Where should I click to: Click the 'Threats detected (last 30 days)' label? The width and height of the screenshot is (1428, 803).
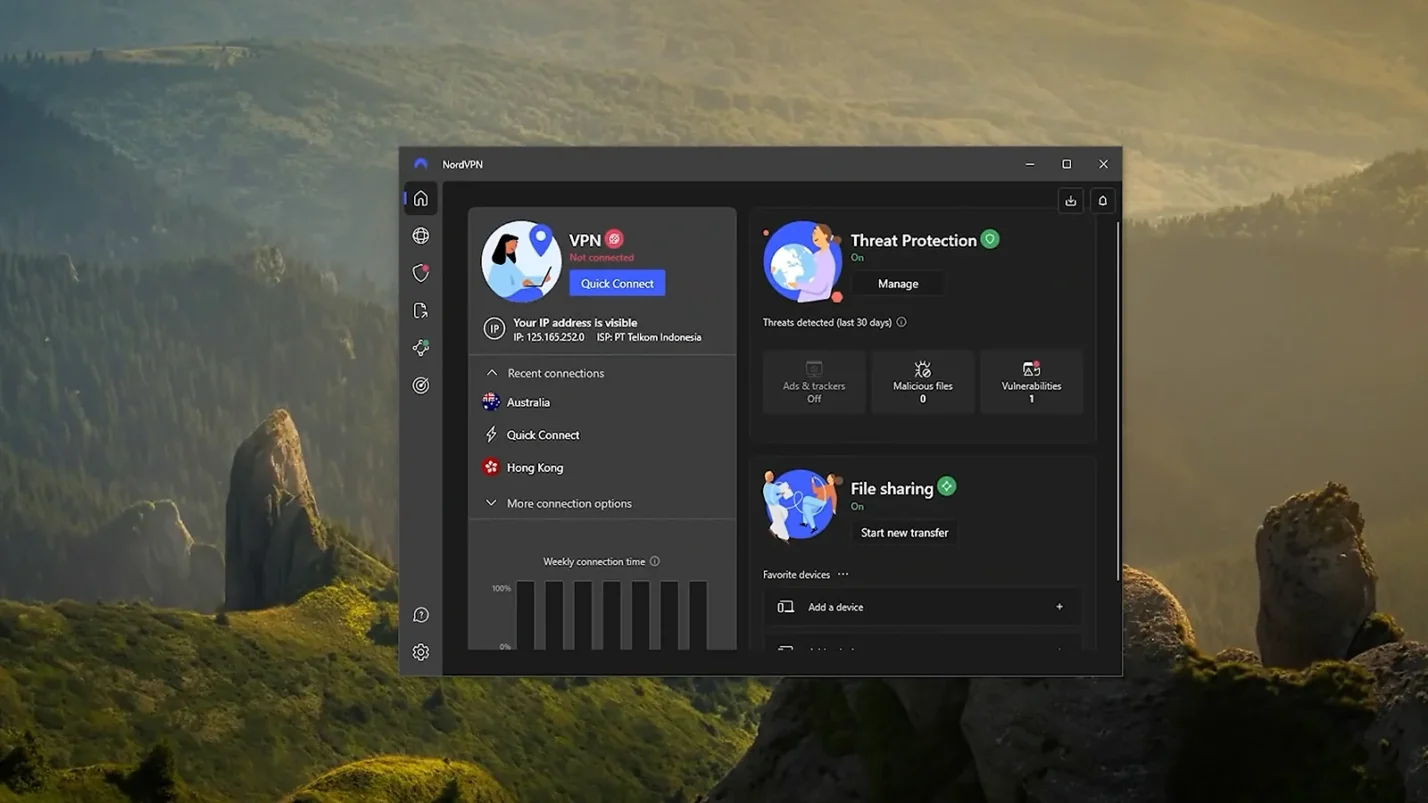[x=827, y=322]
